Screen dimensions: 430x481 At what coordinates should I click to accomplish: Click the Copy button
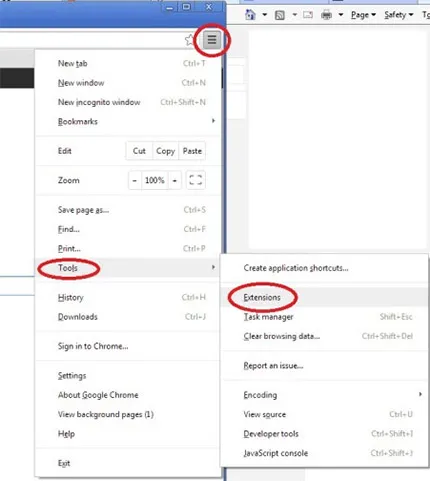[165, 151]
